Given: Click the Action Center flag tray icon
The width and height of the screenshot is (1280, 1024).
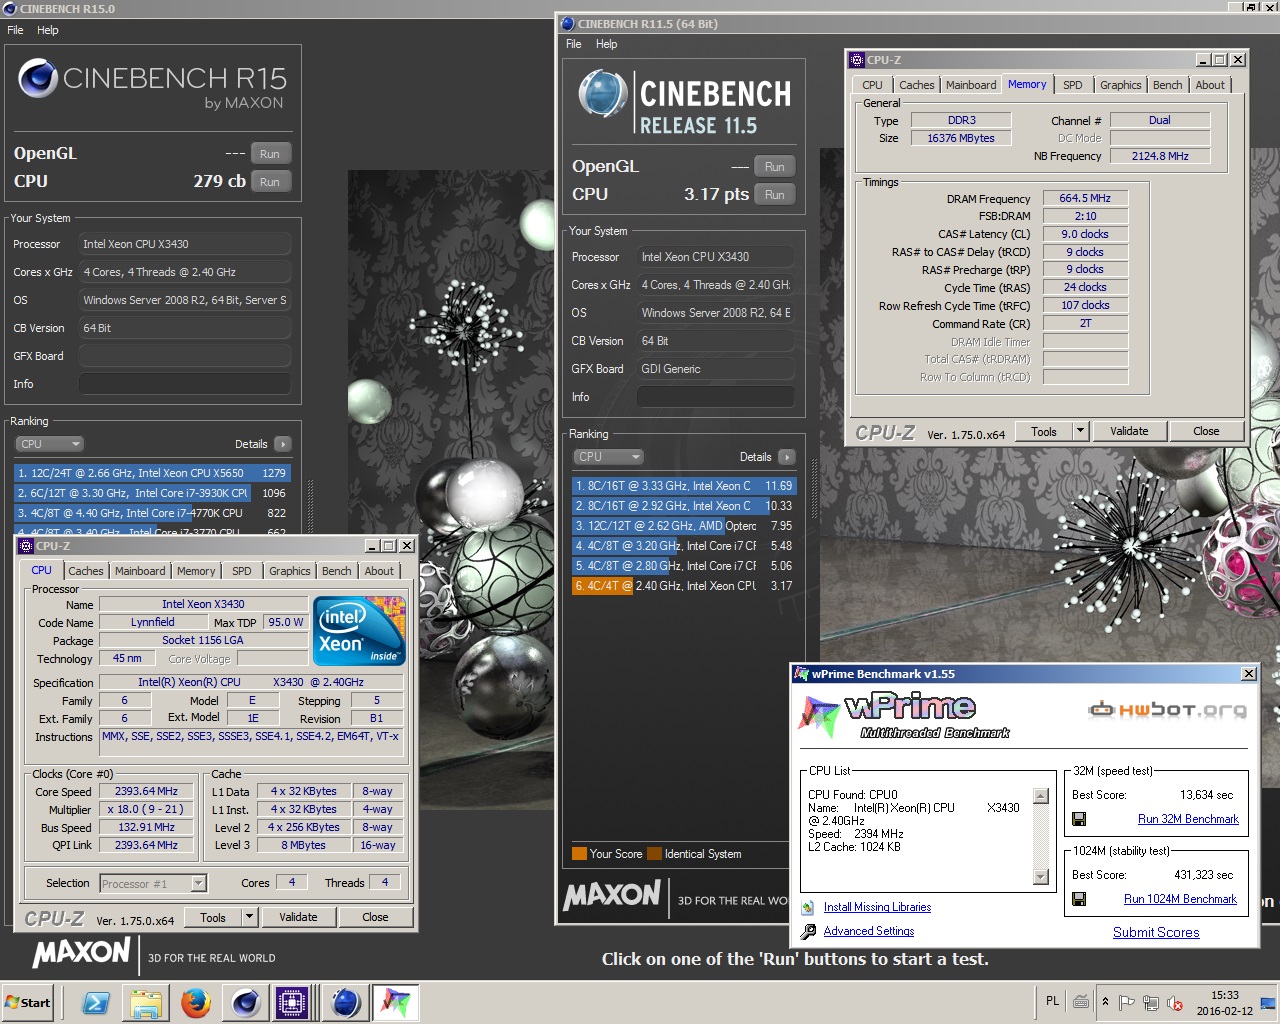Looking at the screenshot, I should [1127, 1002].
